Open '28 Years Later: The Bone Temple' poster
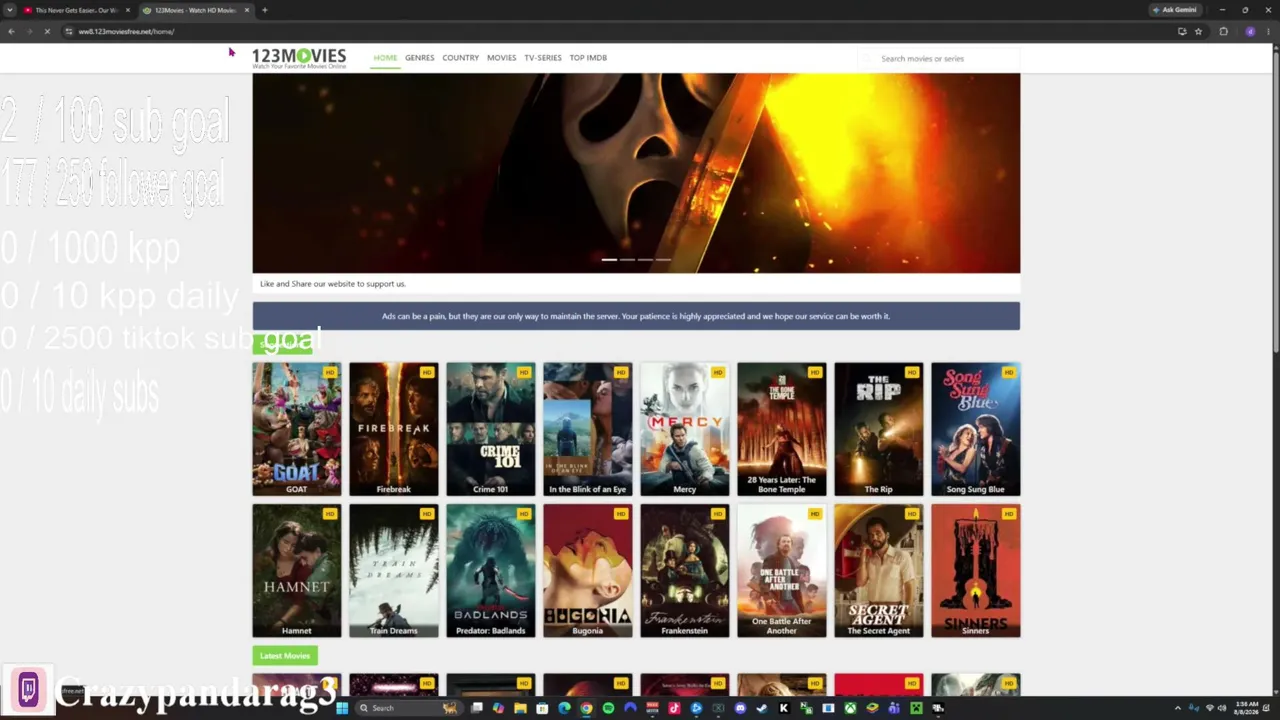The height and width of the screenshot is (720, 1280). (781, 428)
